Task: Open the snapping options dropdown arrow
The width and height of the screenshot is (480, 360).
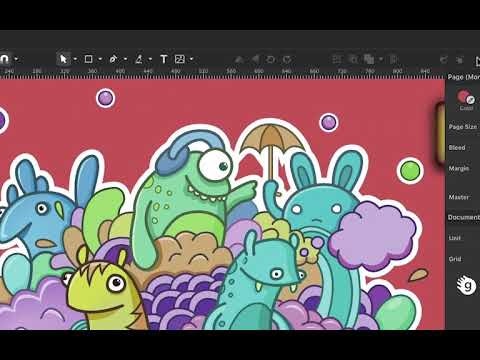Action: pyautogui.click(x=16, y=59)
